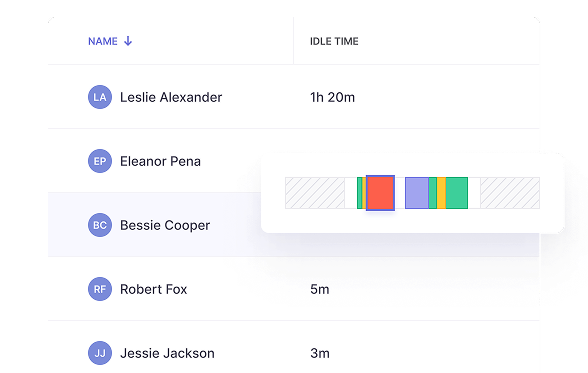Image resolution: width=588 pixels, height=373 pixels.
Task: Open Eleanor Pena's name
Action: pos(160,161)
